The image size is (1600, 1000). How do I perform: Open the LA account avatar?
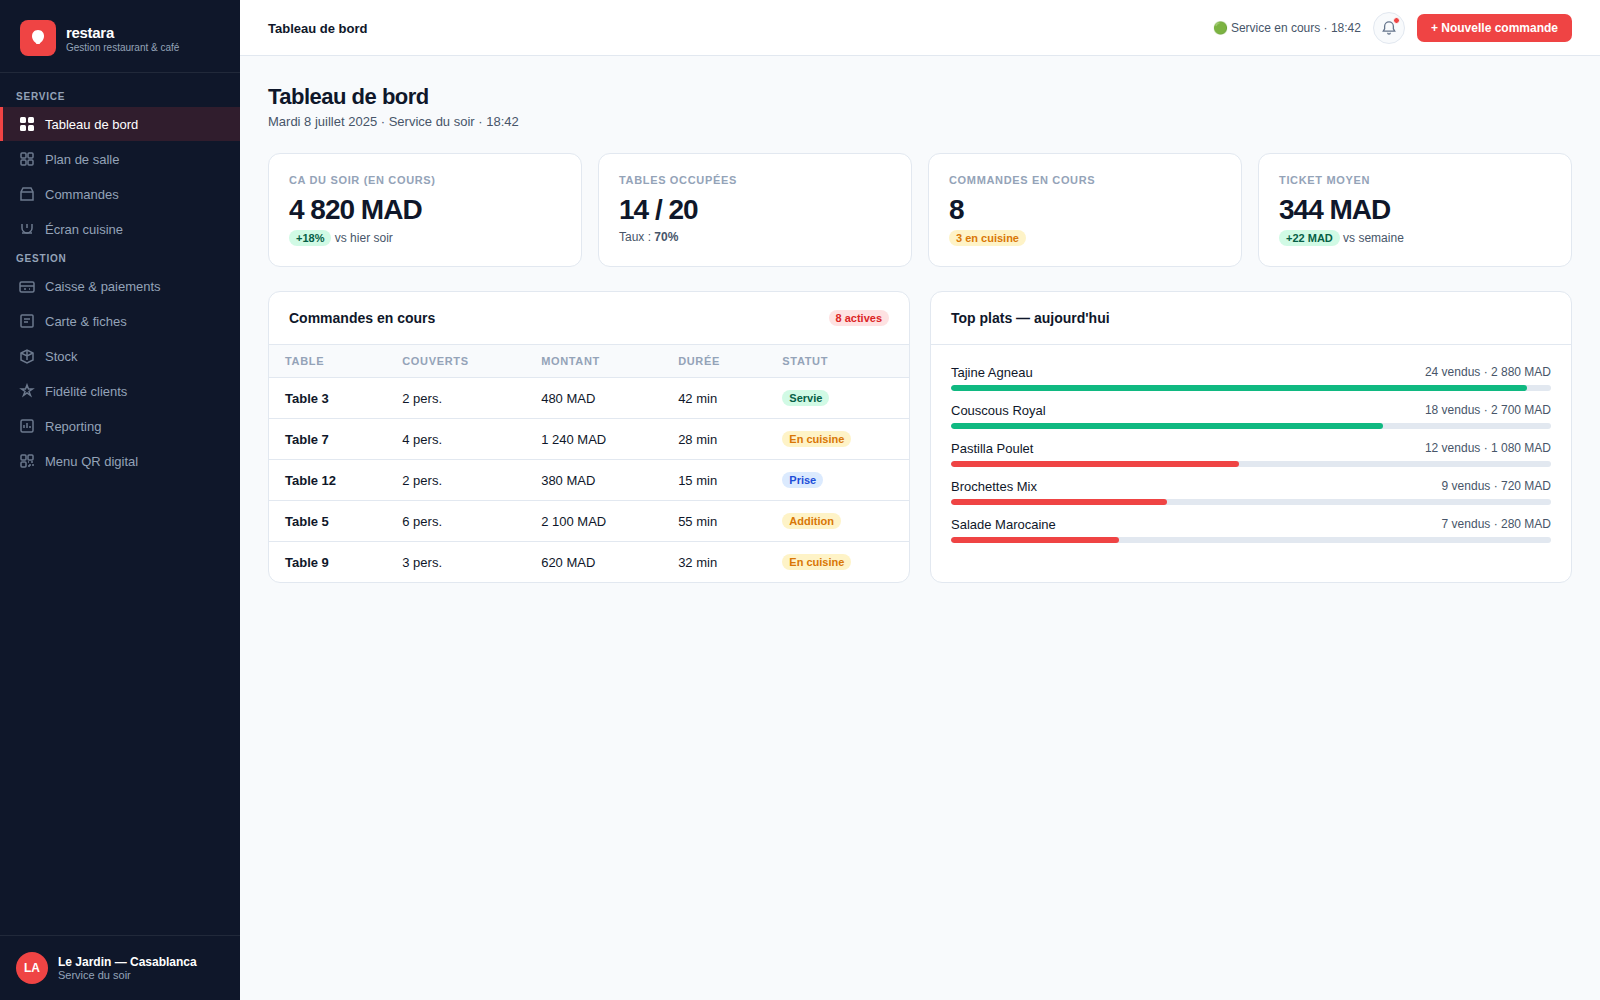coord(32,968)
